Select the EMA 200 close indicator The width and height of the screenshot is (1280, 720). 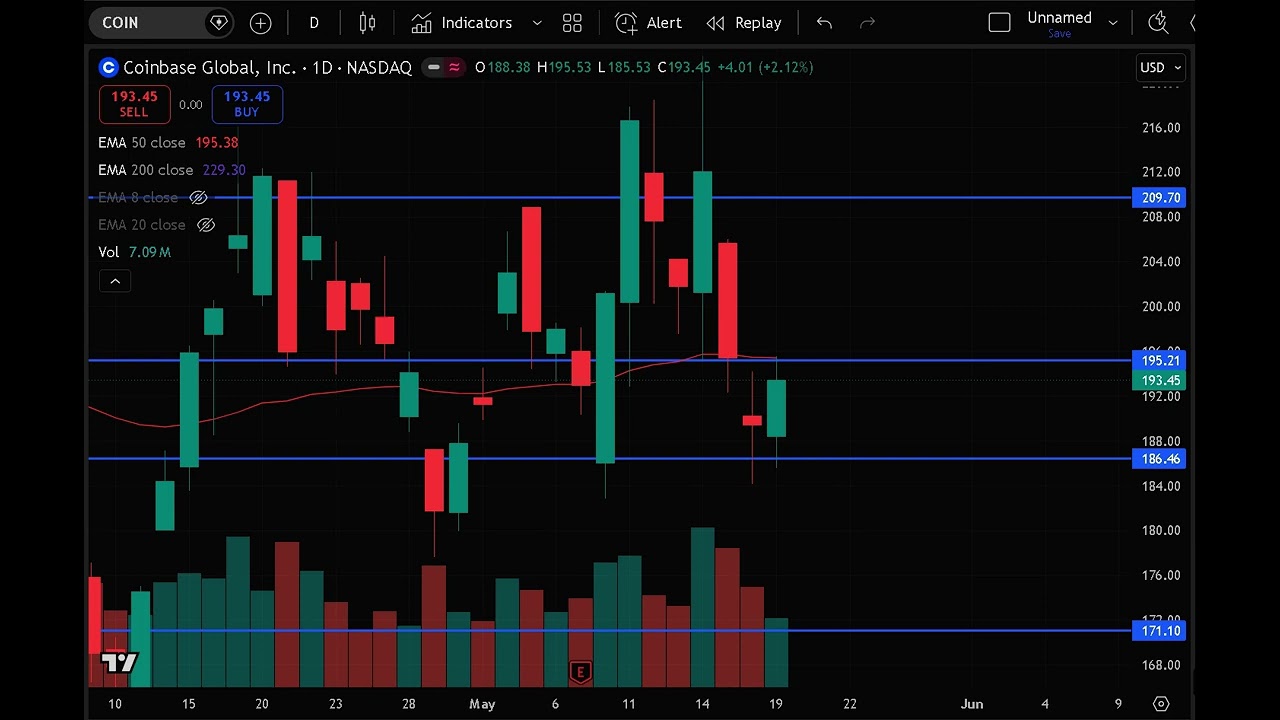click(x=146, y=170)
